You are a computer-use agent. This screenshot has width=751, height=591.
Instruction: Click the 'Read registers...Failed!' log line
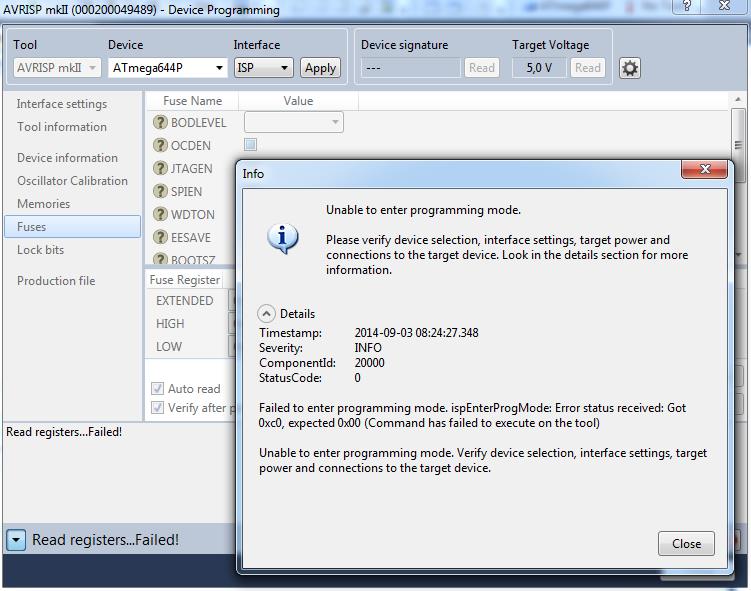point(64,432)
